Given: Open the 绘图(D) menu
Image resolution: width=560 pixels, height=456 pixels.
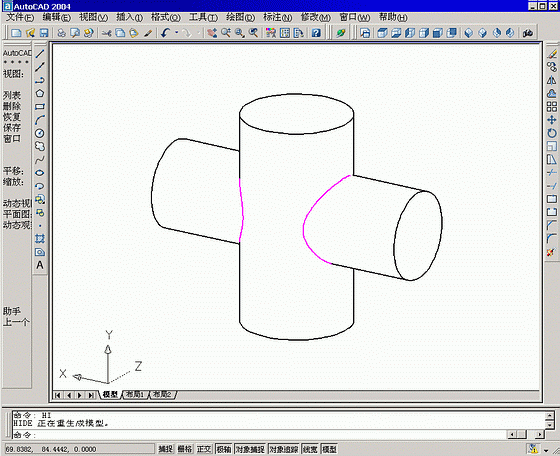Looking at the screenshot, I should pos(240,17).
